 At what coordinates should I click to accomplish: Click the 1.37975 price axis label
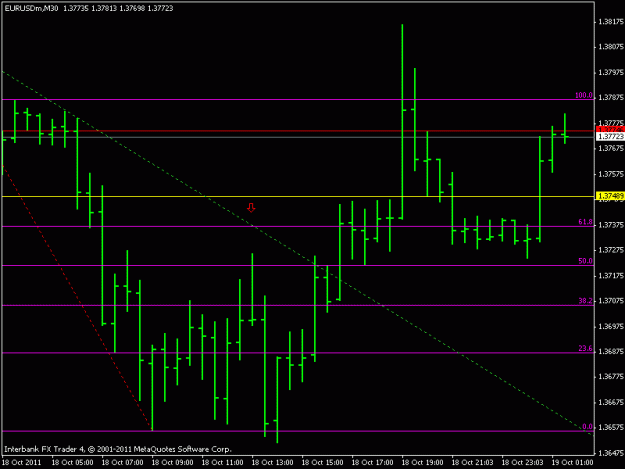[x=611, y=73]
